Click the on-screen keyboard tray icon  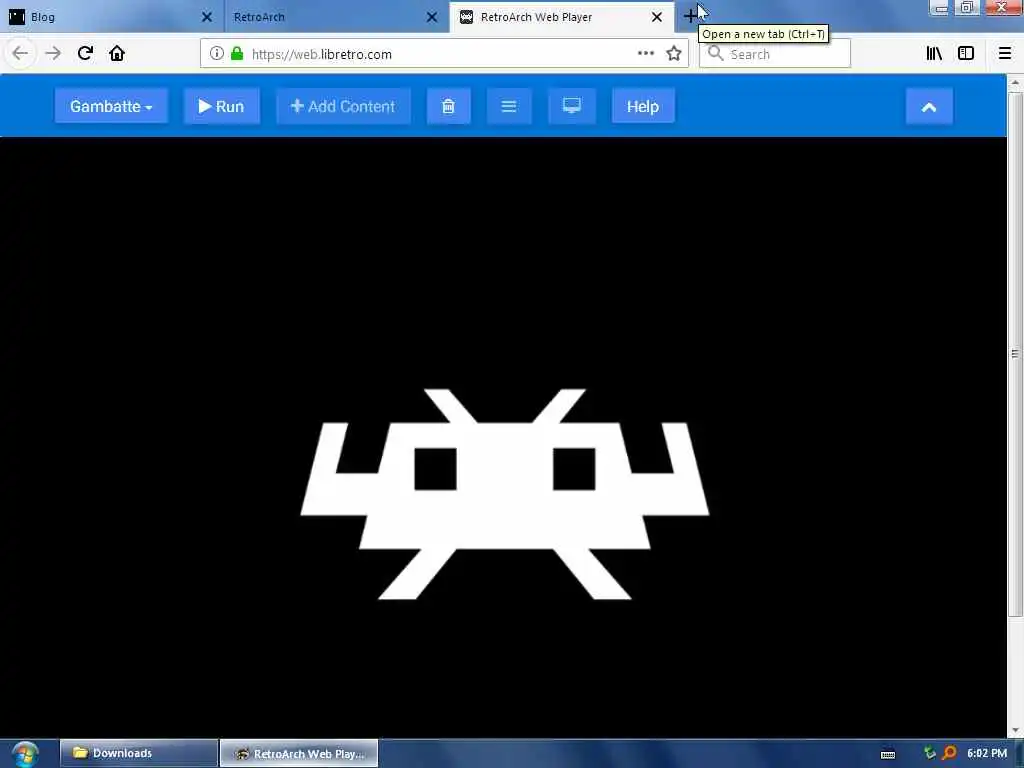tap(888, 754)
